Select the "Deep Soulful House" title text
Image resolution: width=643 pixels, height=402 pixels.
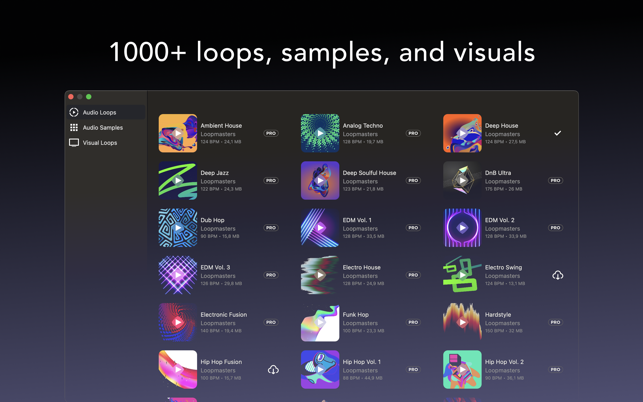coord(369,173)
